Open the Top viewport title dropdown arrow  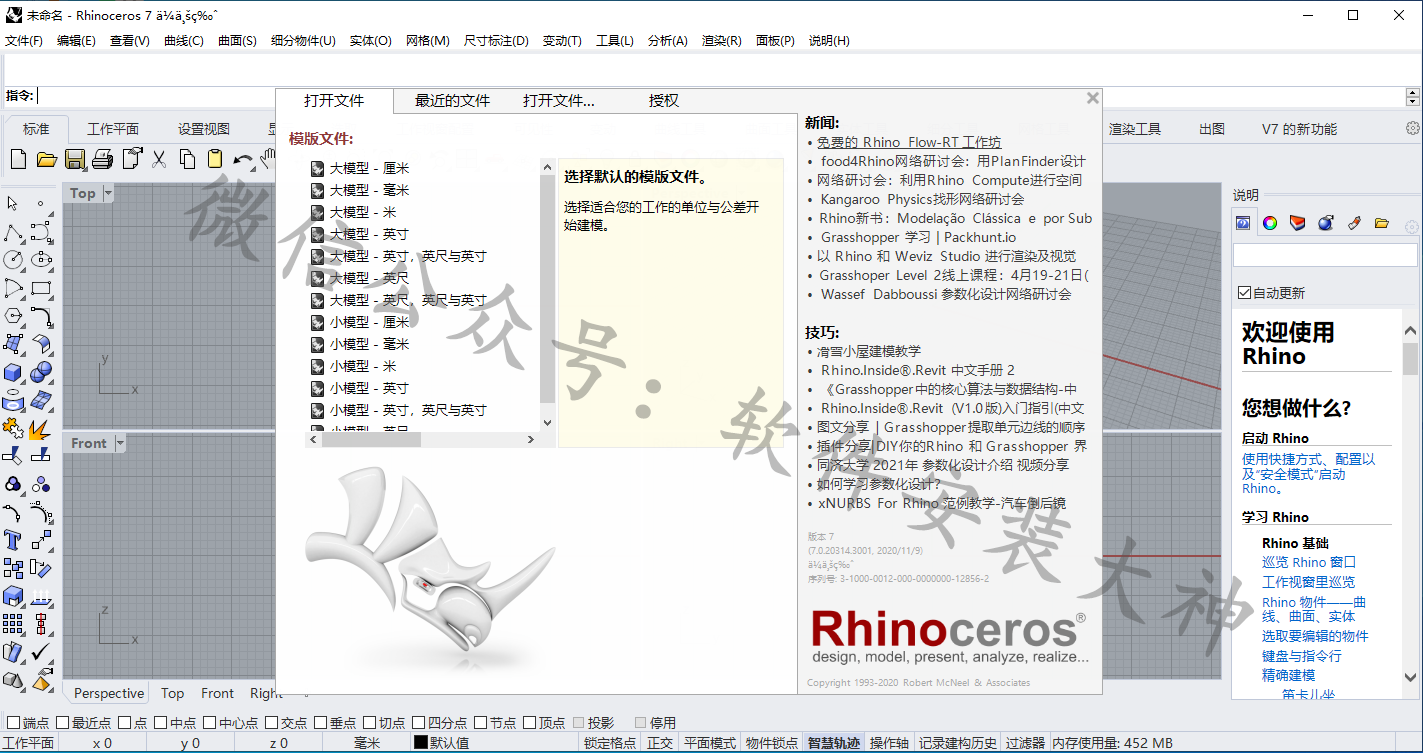pos(107,193)
